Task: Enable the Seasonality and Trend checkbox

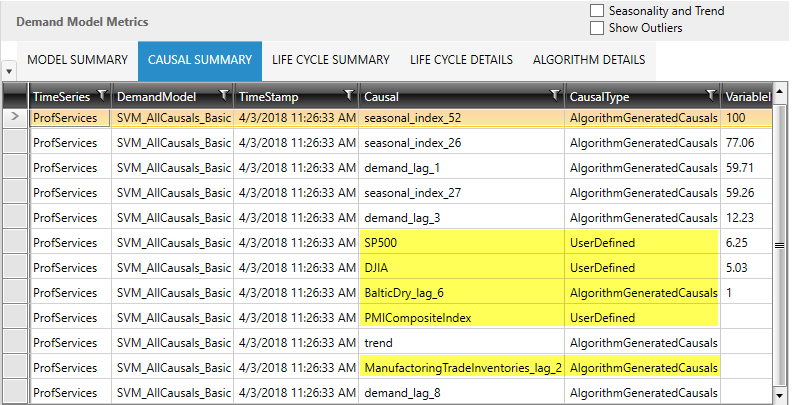Action: tap(597, 11)
